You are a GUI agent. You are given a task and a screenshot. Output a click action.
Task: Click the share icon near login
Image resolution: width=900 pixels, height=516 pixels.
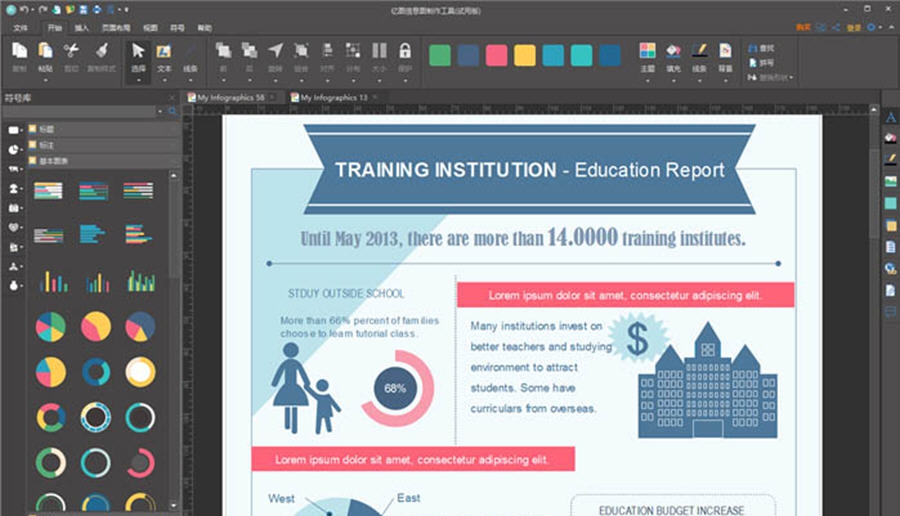point(836,28)
